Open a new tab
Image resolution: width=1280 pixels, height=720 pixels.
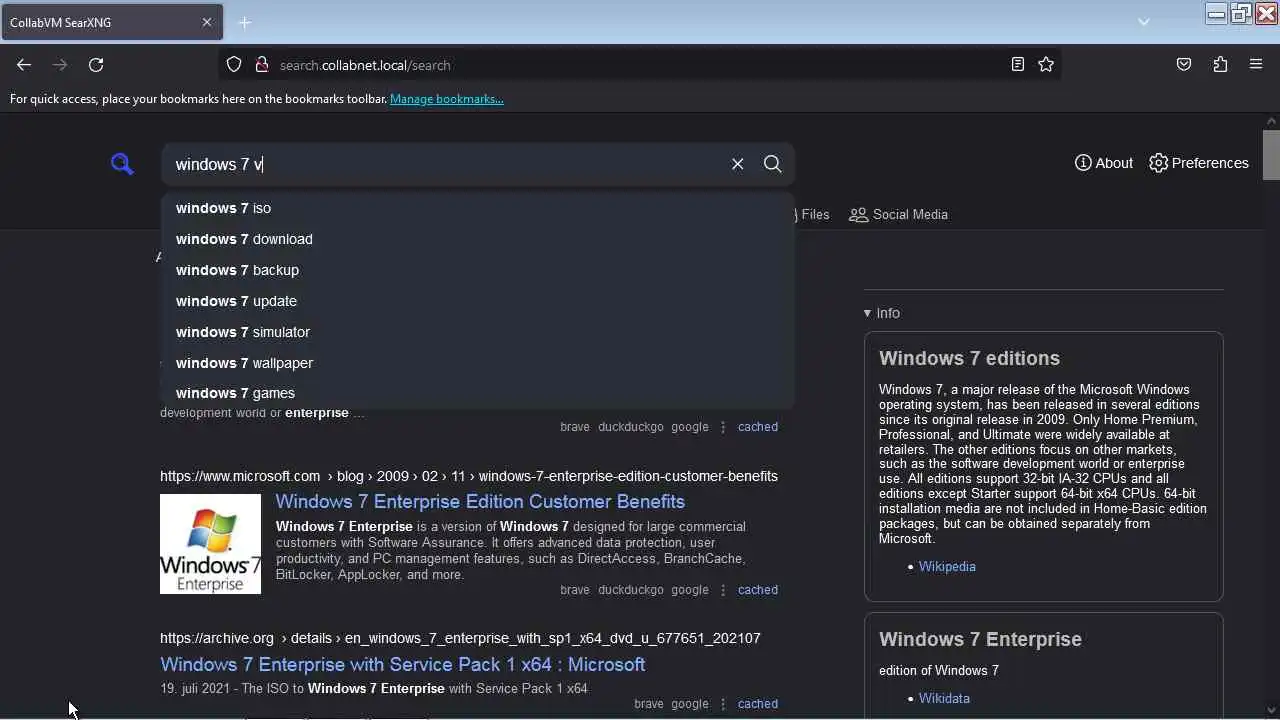point(244,22)
